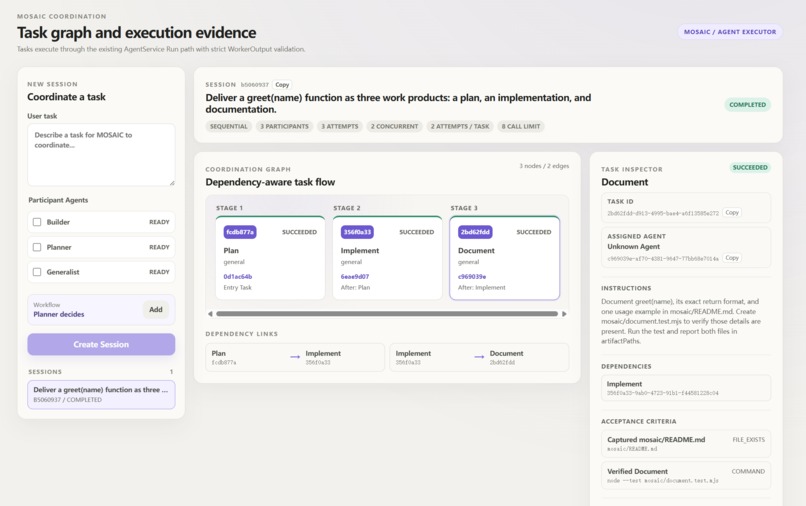Click the left arrow of graph scrollbar
The image size is (806, 506).
pyautogui.click(x=210, y=314)
